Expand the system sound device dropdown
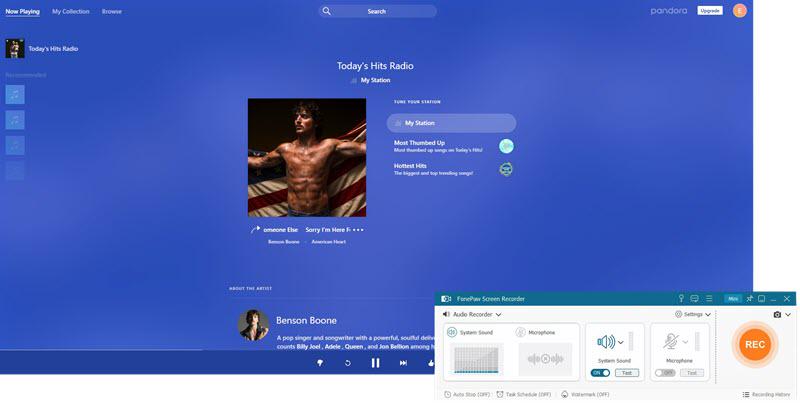Viewport: 800px width, 405px height. (x=620, y=342)
